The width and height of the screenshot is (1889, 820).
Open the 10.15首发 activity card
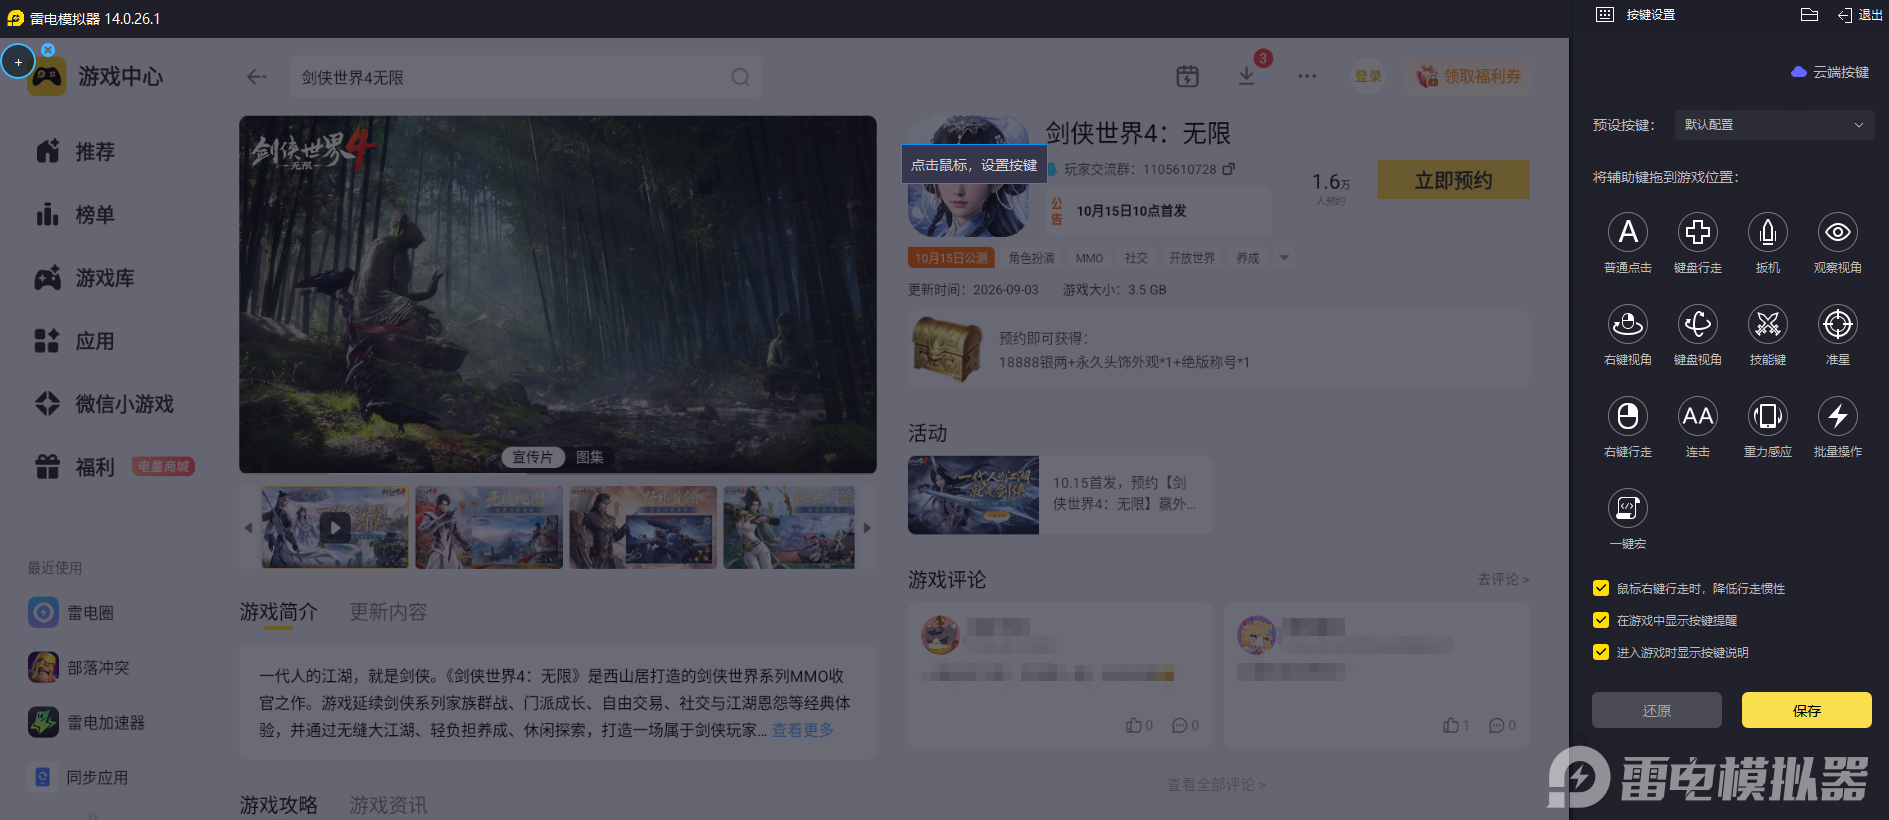click(x=1060, y=495)
